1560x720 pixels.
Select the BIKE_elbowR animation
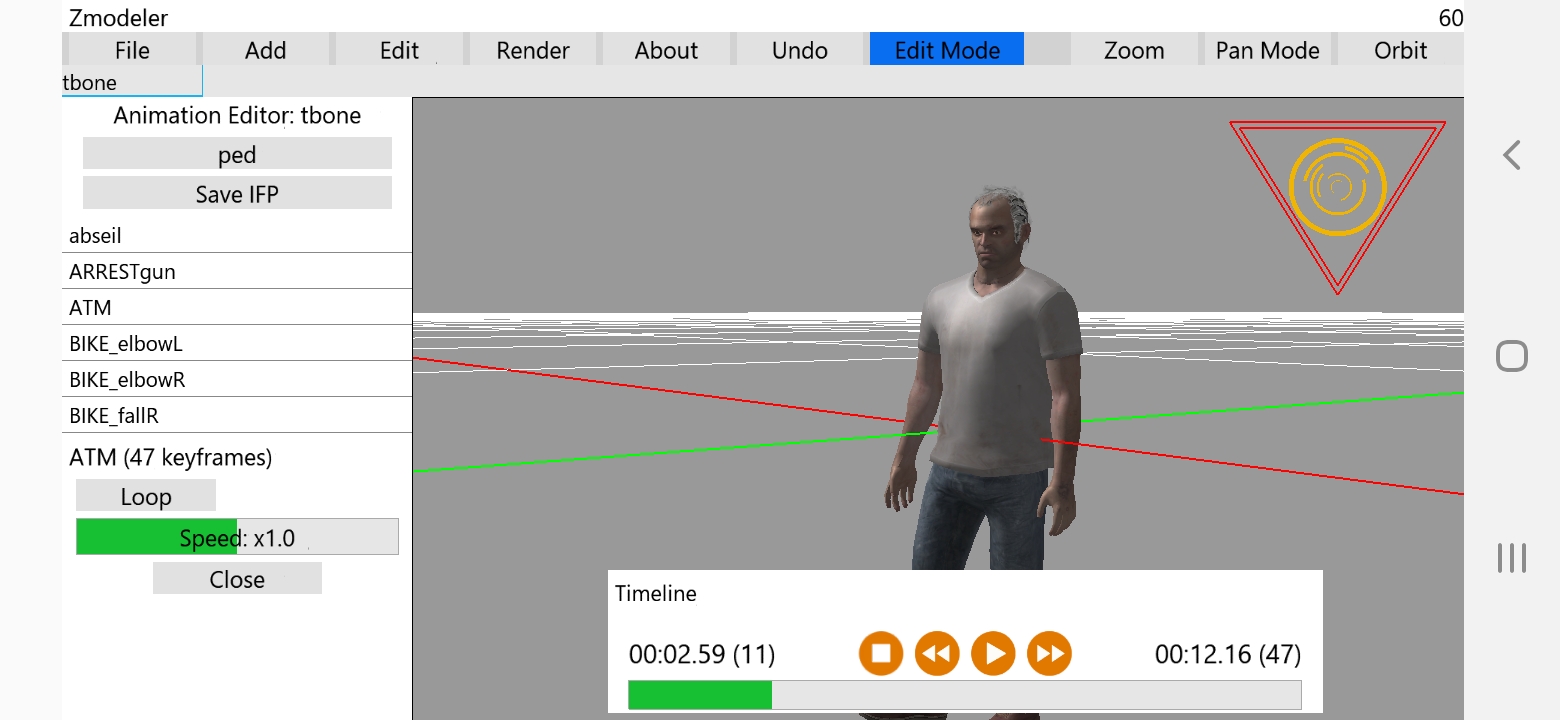237,379
